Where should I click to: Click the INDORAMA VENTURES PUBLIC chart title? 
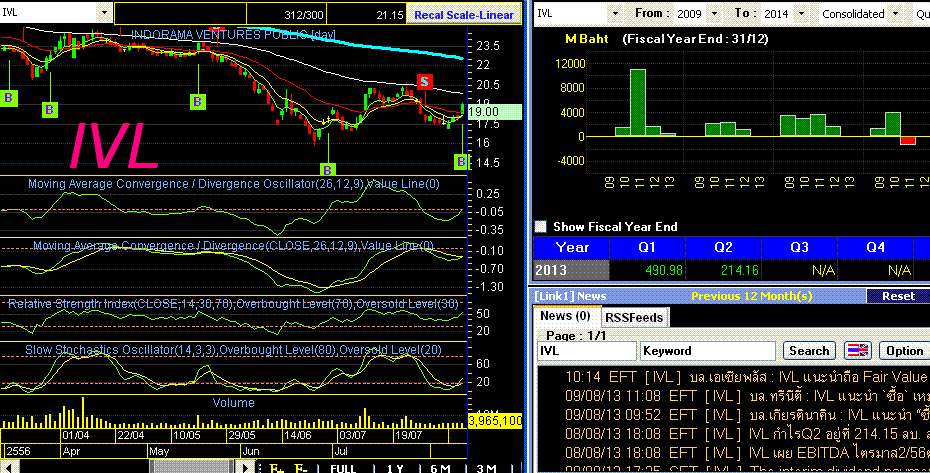(233, 34)
